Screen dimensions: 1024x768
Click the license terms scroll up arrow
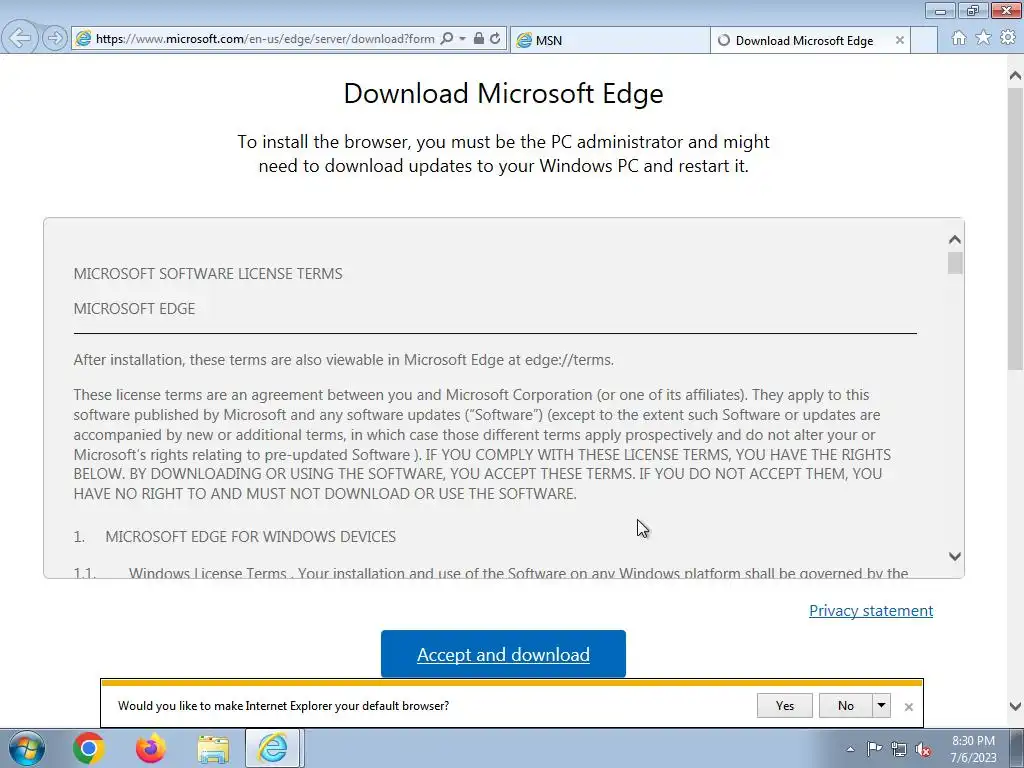(x=955, y=240)
